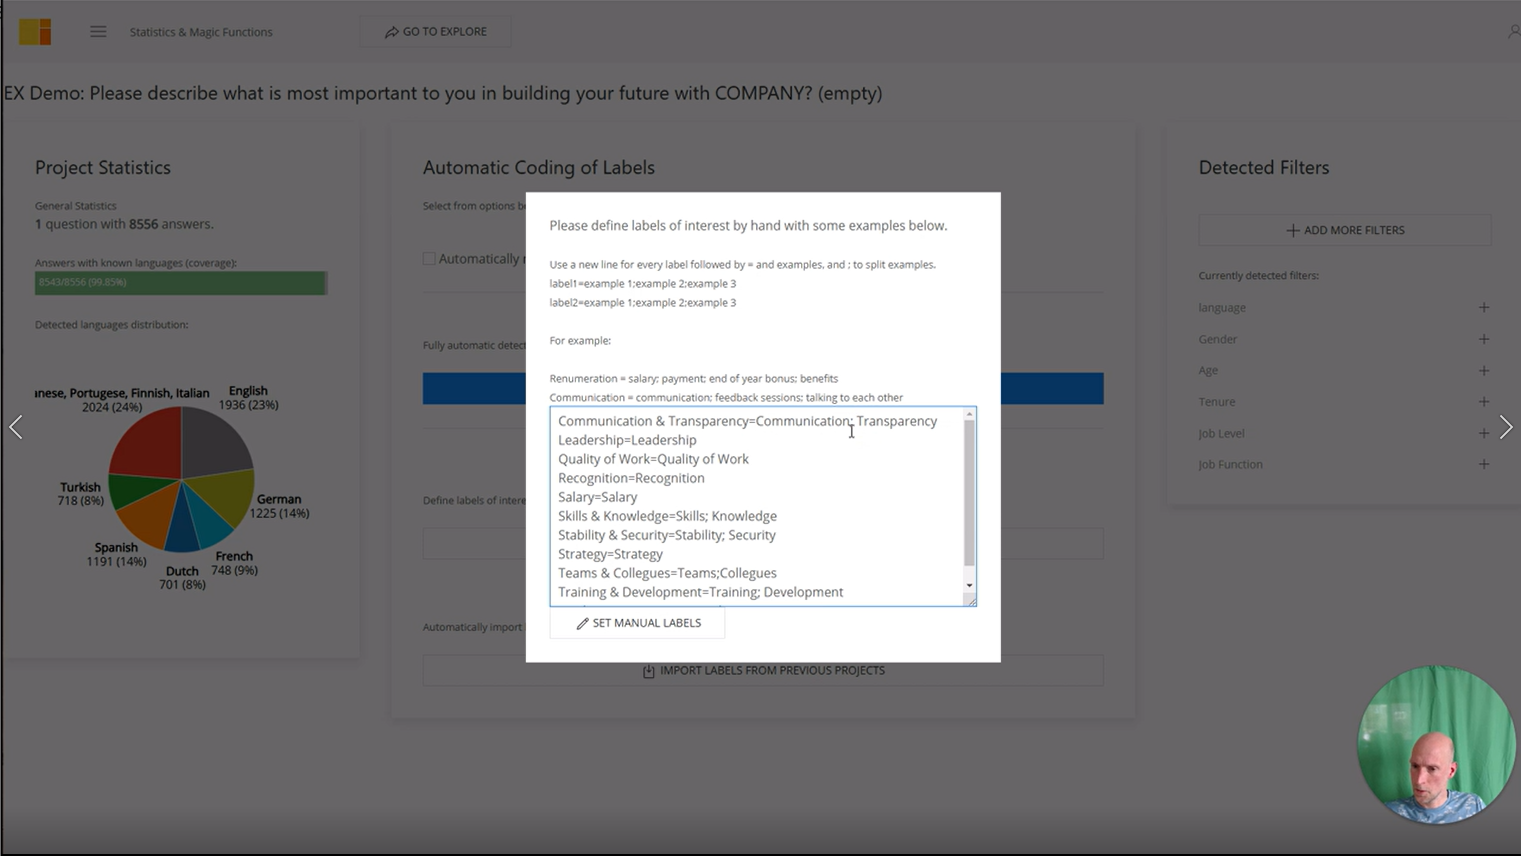
Task: Click the plus icon beside Gender filter
Action: 1484,339
